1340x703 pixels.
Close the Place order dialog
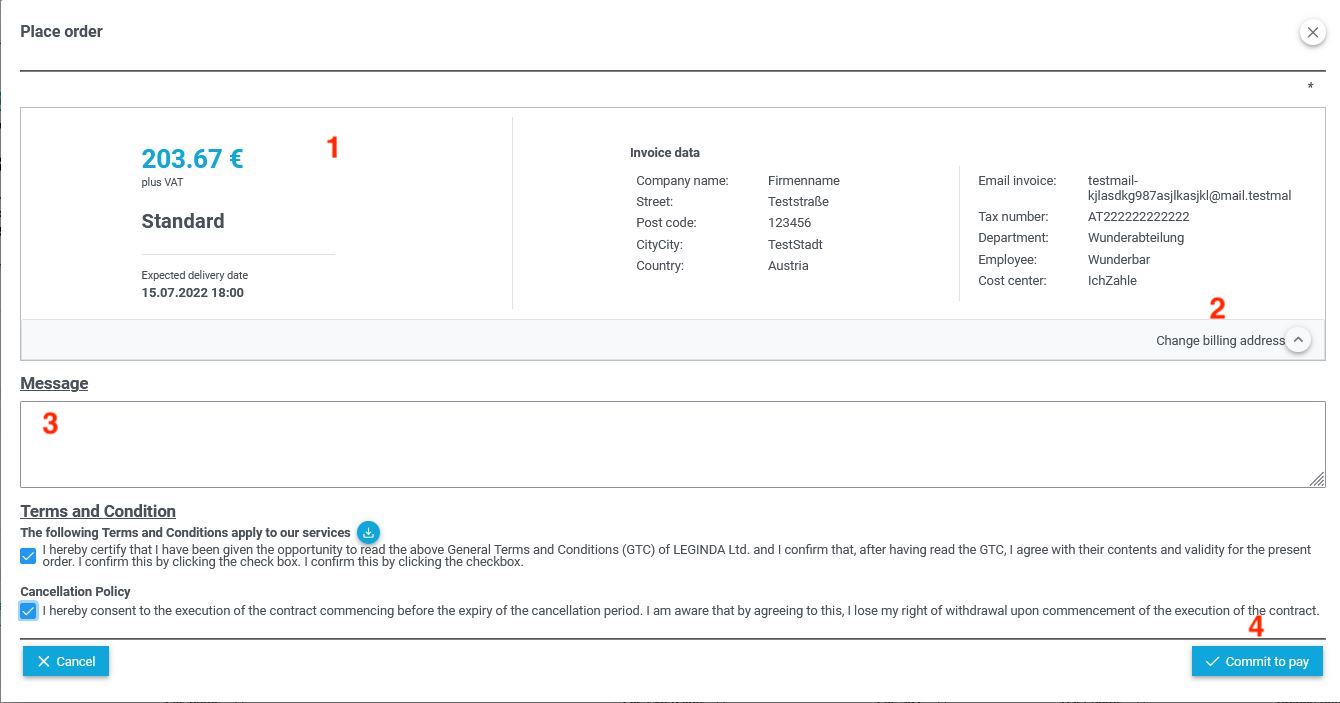(1312, 32)
